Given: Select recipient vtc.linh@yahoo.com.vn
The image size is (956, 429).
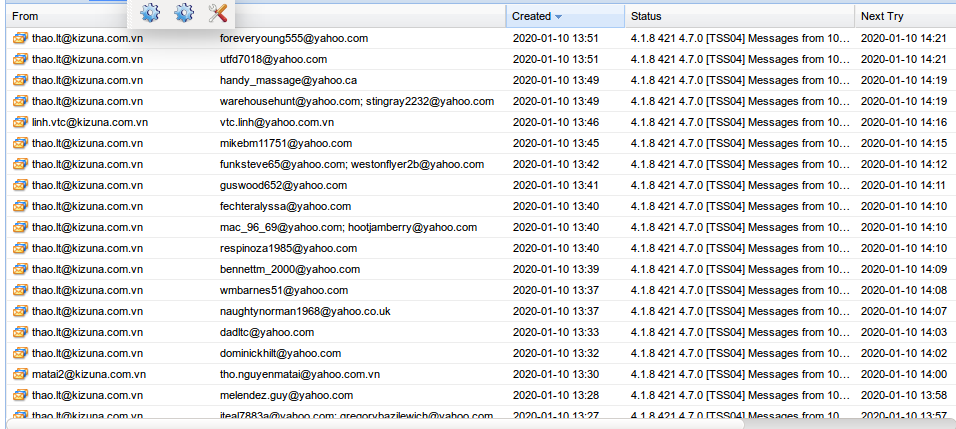Looking at the screenshot, I should (x=277, y=122).
